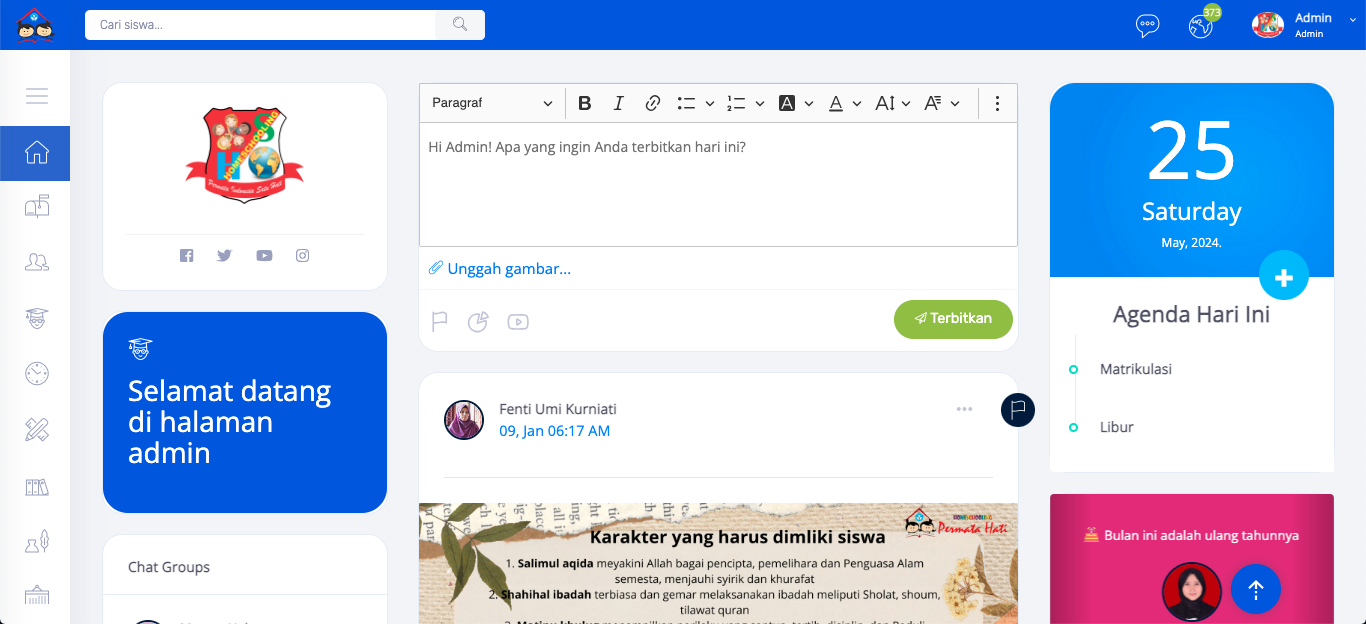Click the Facebook icon under school logo

pyautogui.click(x=186, y=256)
